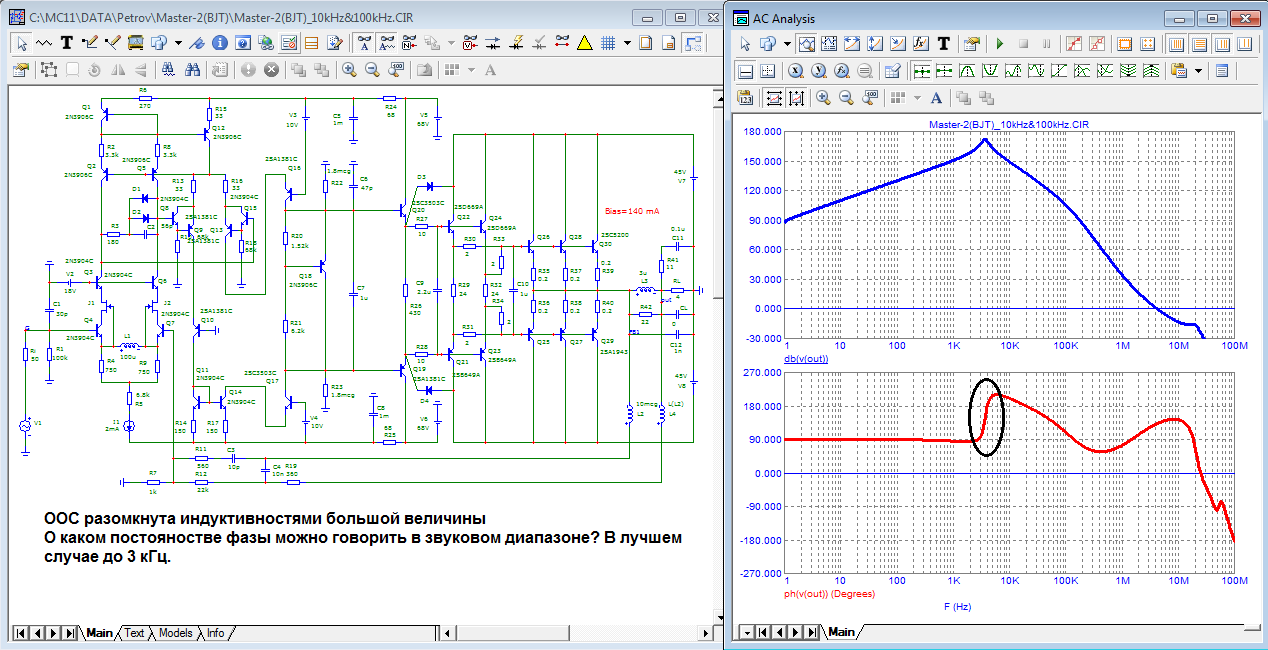This screenshot has width=1268, height=650.
Task: Click the green Run analysis play button
Action: pyautogui.click(x=999, y=44)
